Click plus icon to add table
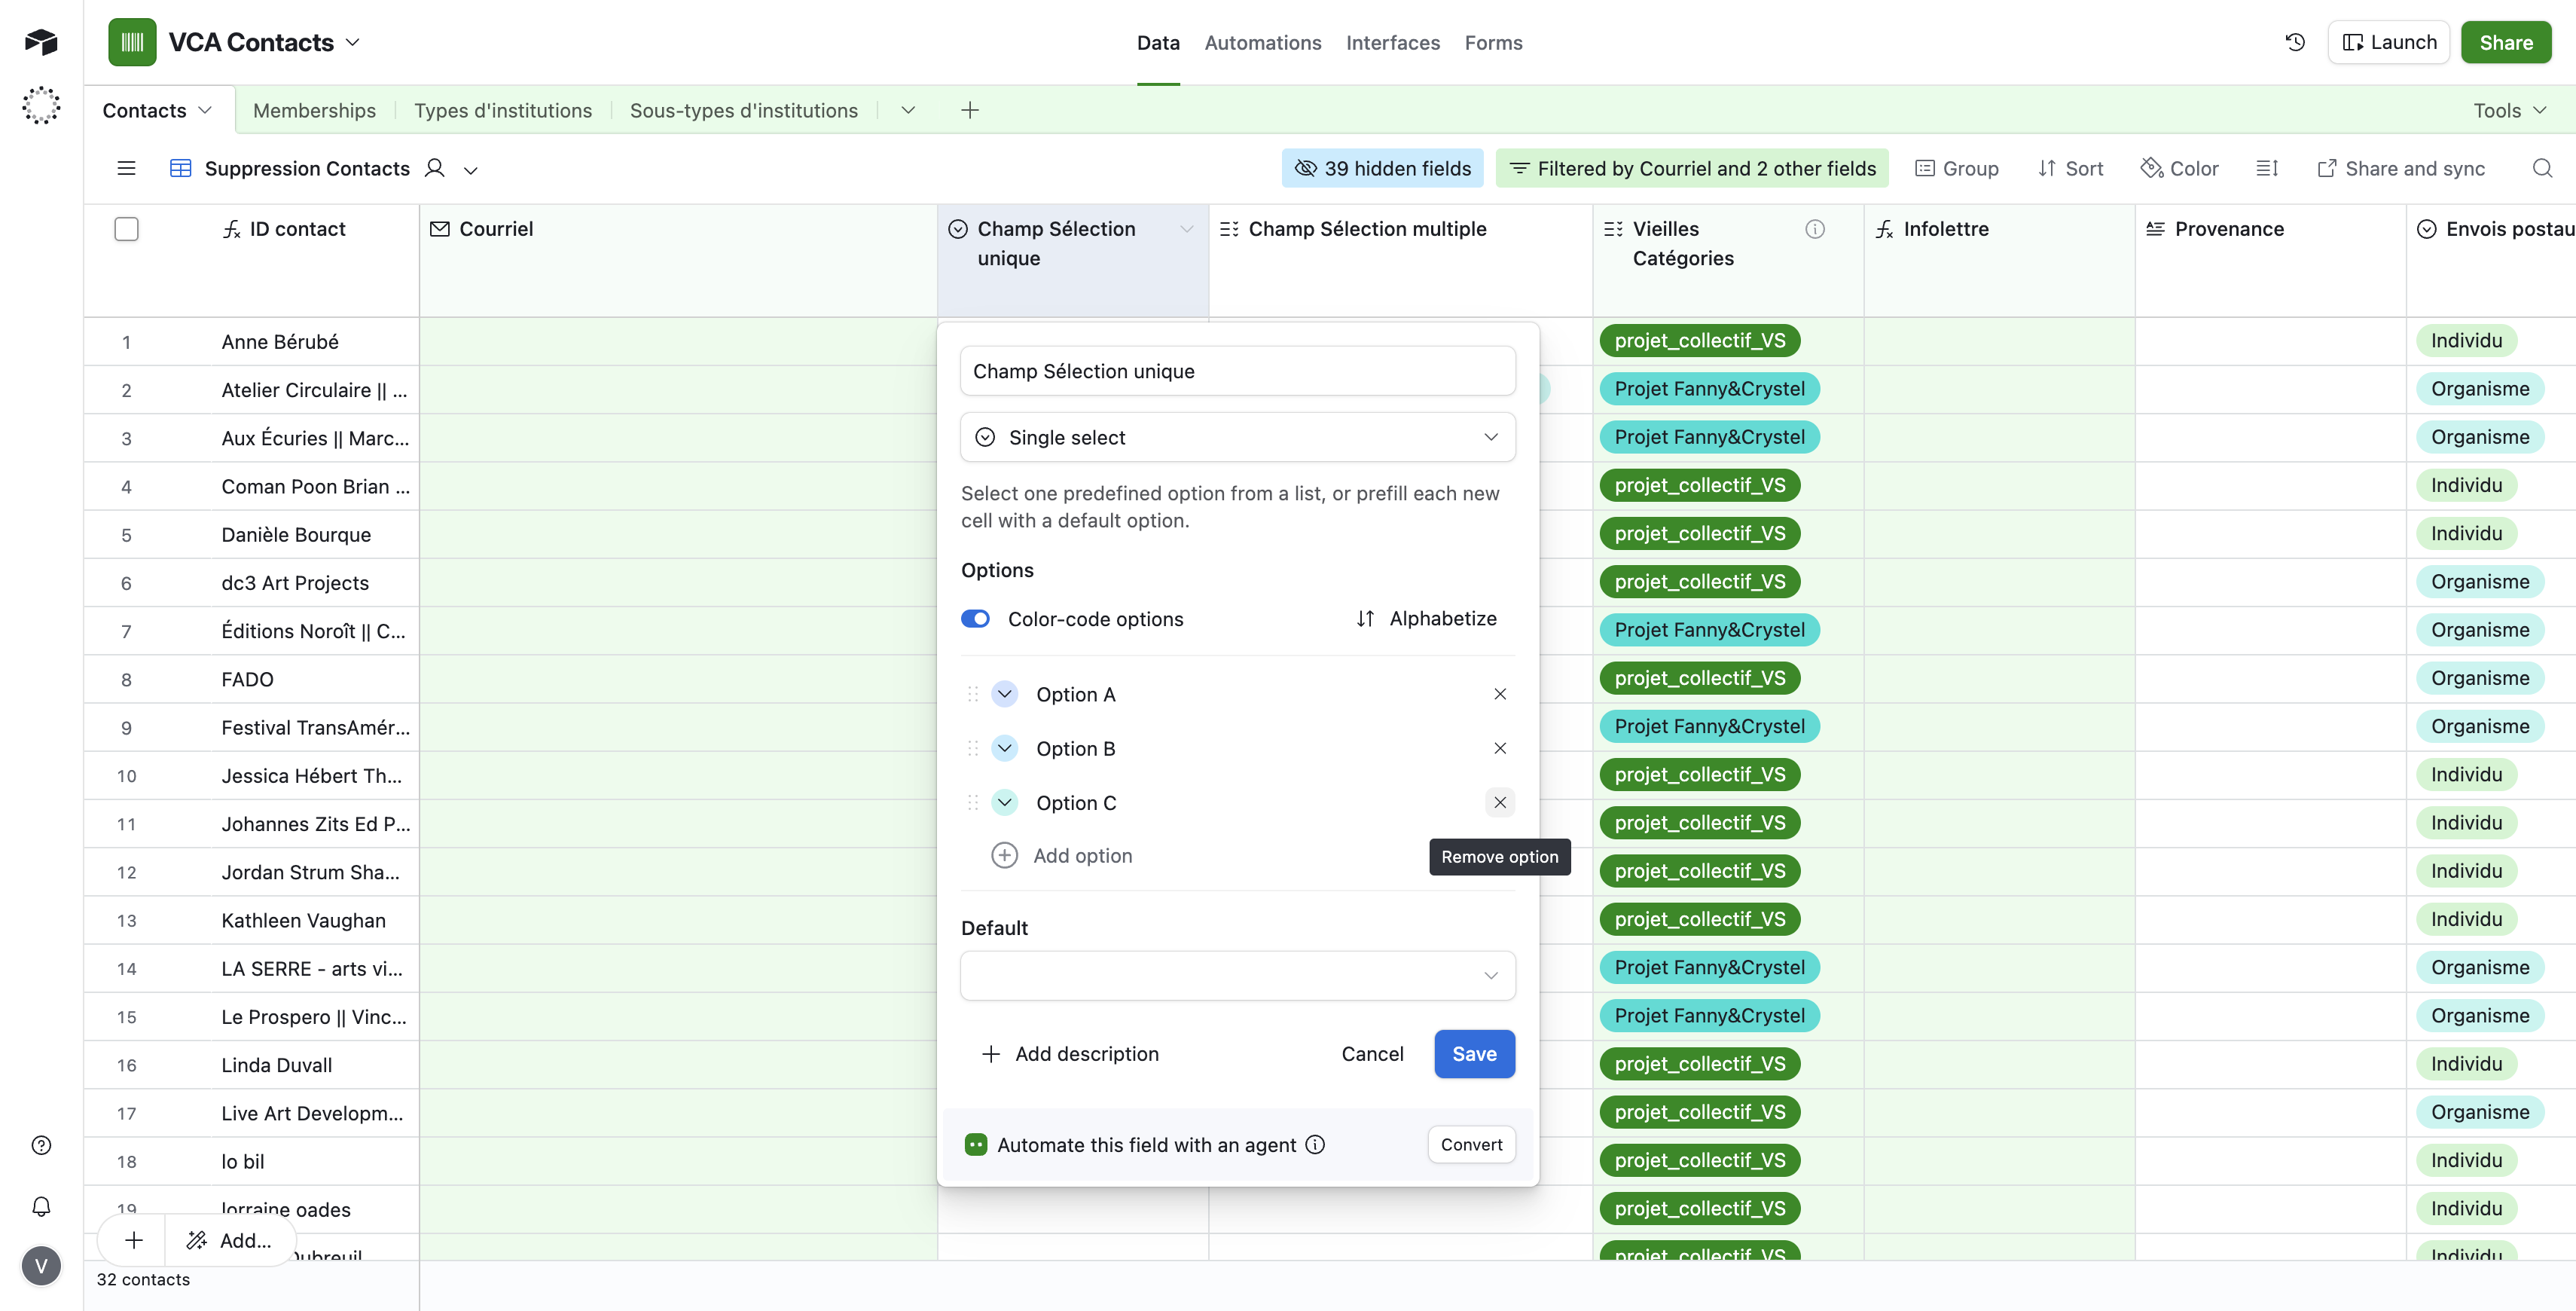The width and height of the screenshot is (2576, 1311). tap(969, 110)
